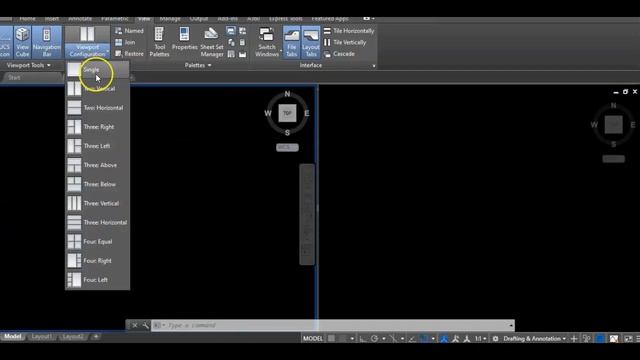
Task: Switch to the Layout1 tab
Action: coord(42,337)
